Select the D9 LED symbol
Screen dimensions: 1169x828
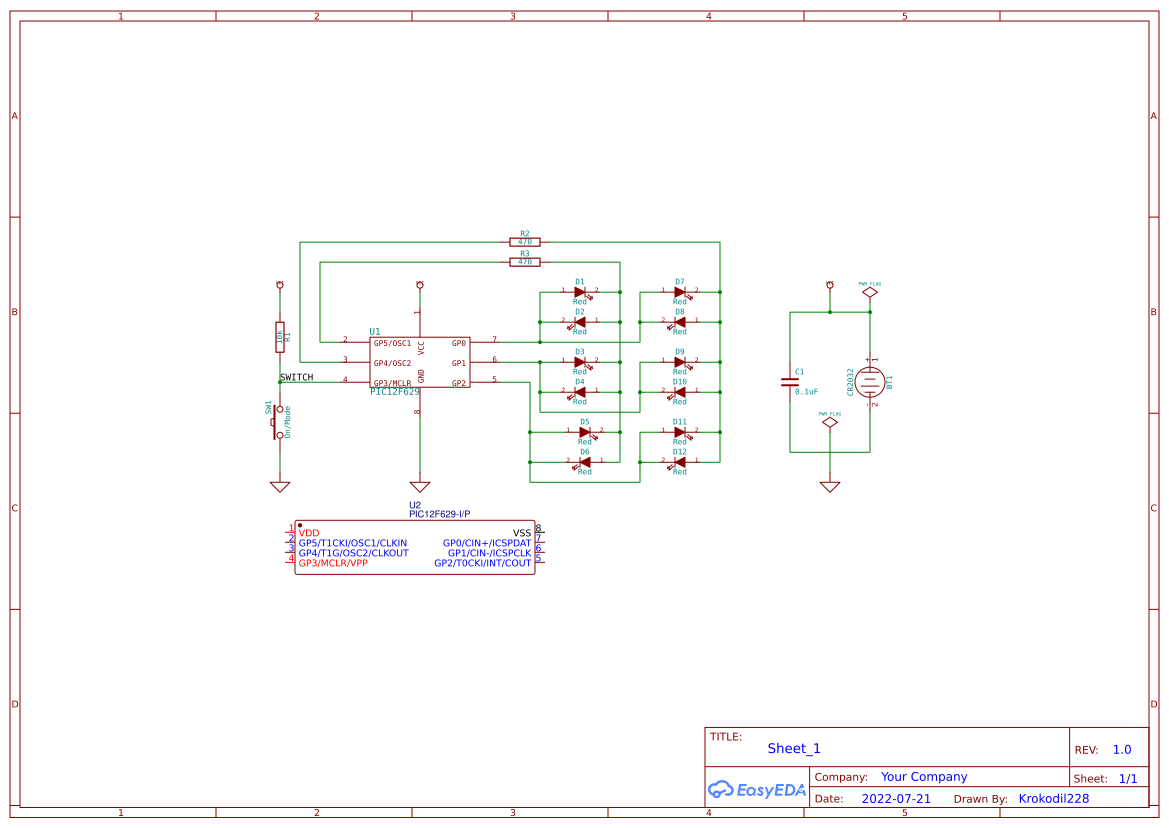point(680,362)
